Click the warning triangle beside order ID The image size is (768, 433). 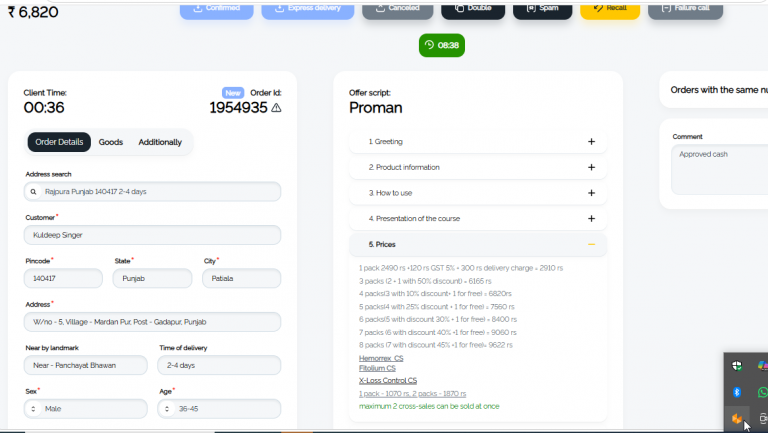pos(276,108)
